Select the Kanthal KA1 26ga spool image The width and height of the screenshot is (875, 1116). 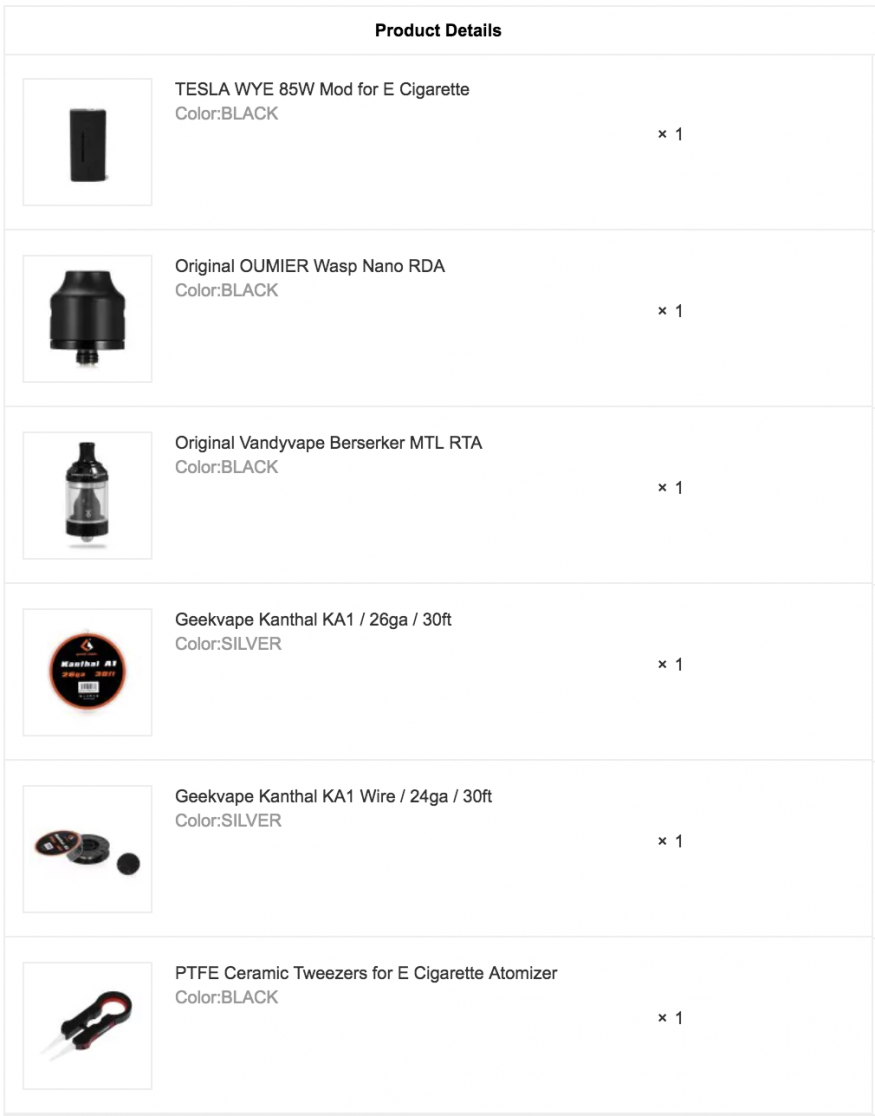(87, 671)
